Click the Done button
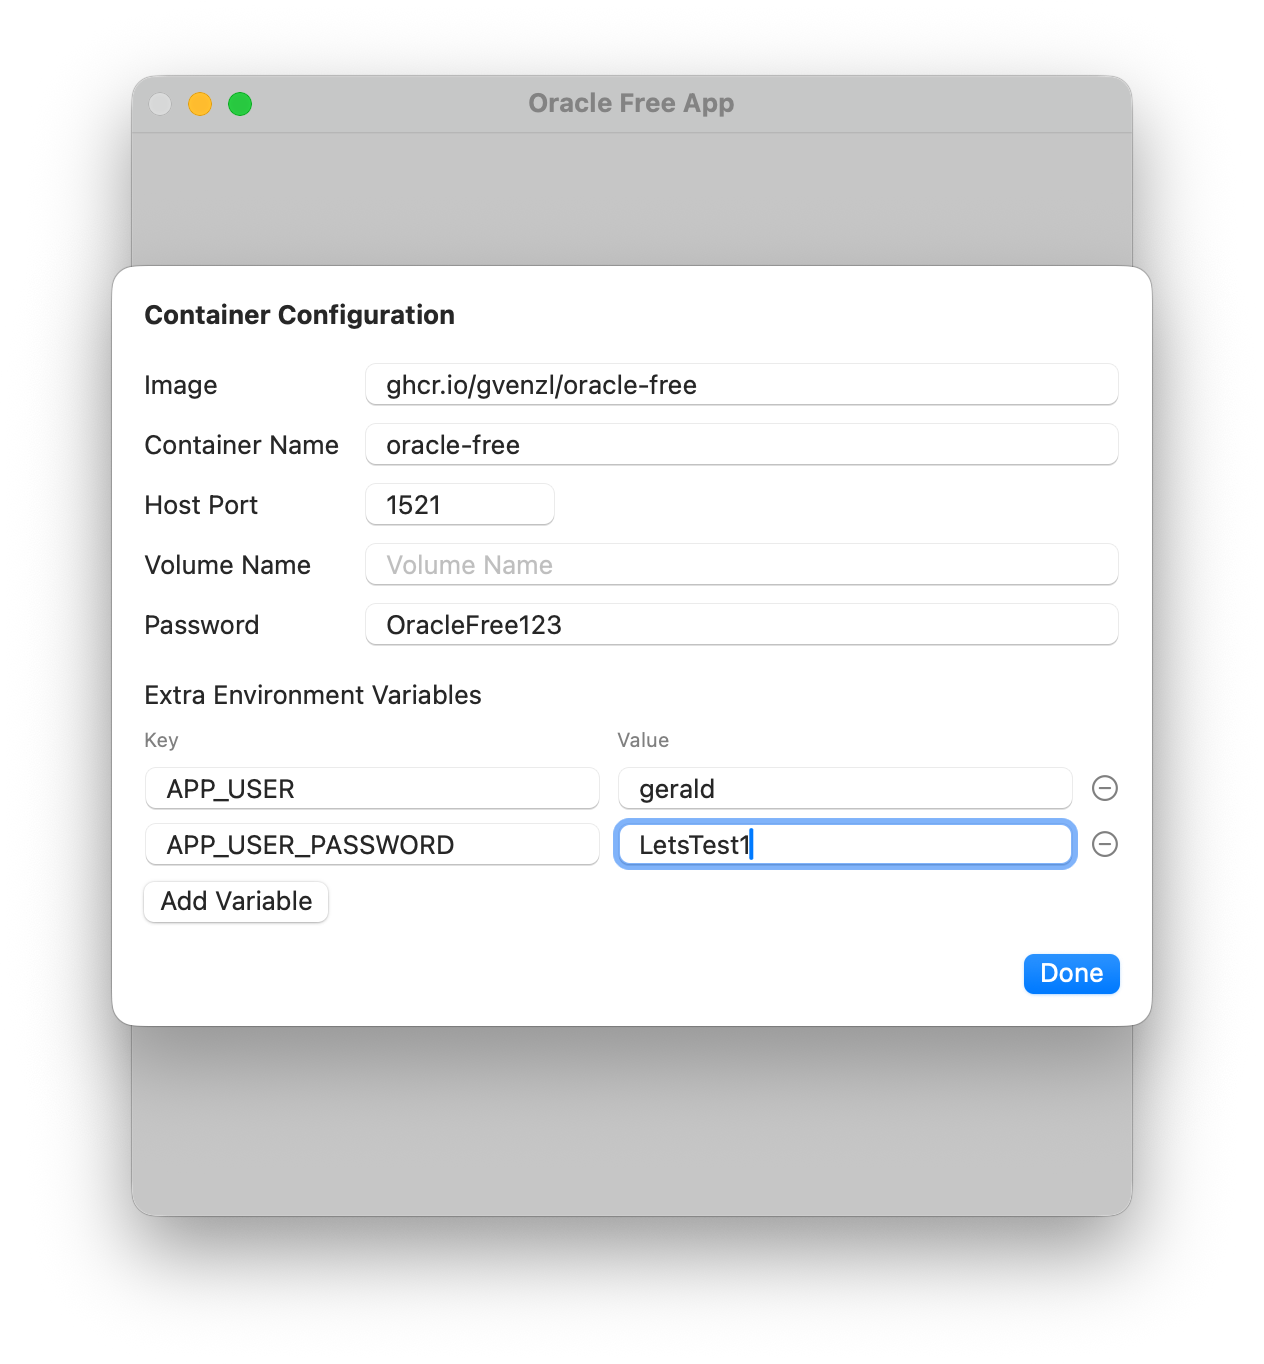 [1071, 973]
